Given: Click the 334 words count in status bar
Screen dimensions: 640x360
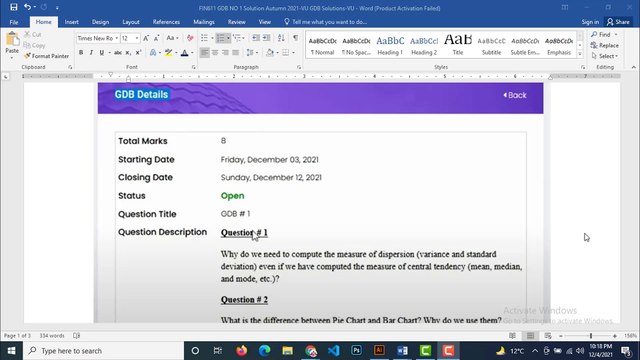Looking at the screenshot, I should coord(52,336).
